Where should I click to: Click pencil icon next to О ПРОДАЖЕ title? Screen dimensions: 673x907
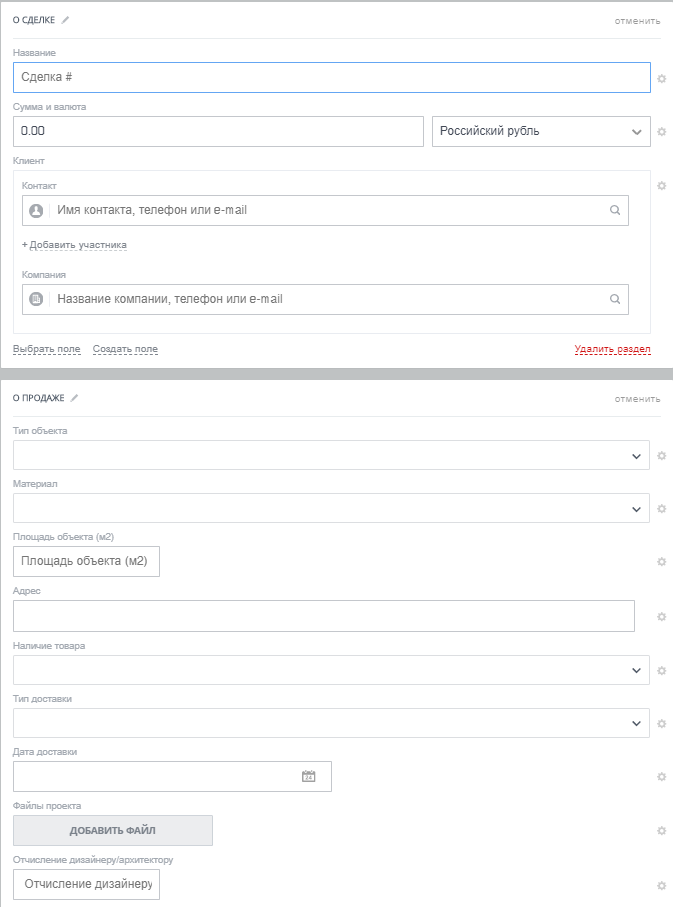(74, 398)
